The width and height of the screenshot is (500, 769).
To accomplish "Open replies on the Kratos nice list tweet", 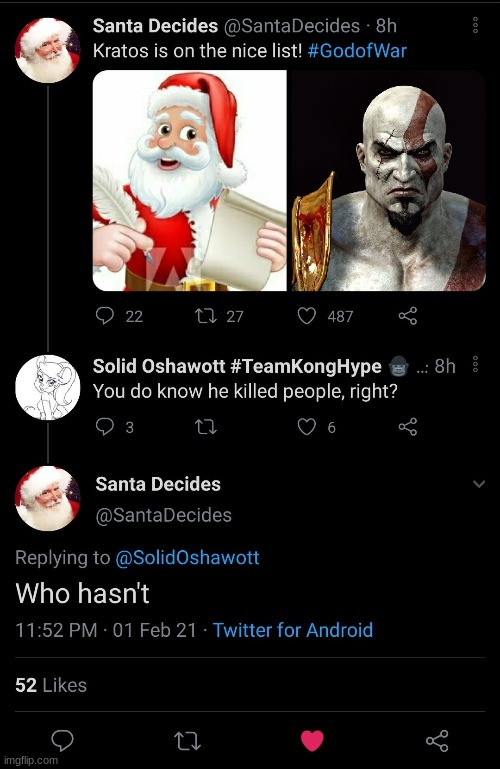I will (104, 316).
